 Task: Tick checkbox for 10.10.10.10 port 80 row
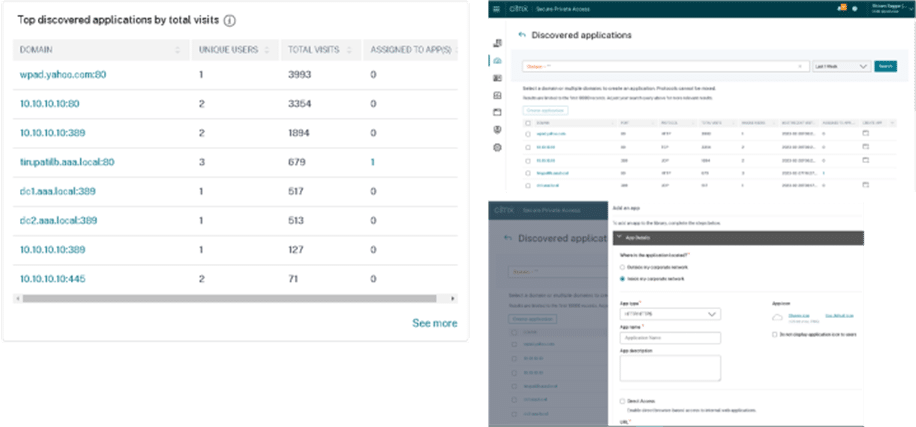tap(528, 147)
